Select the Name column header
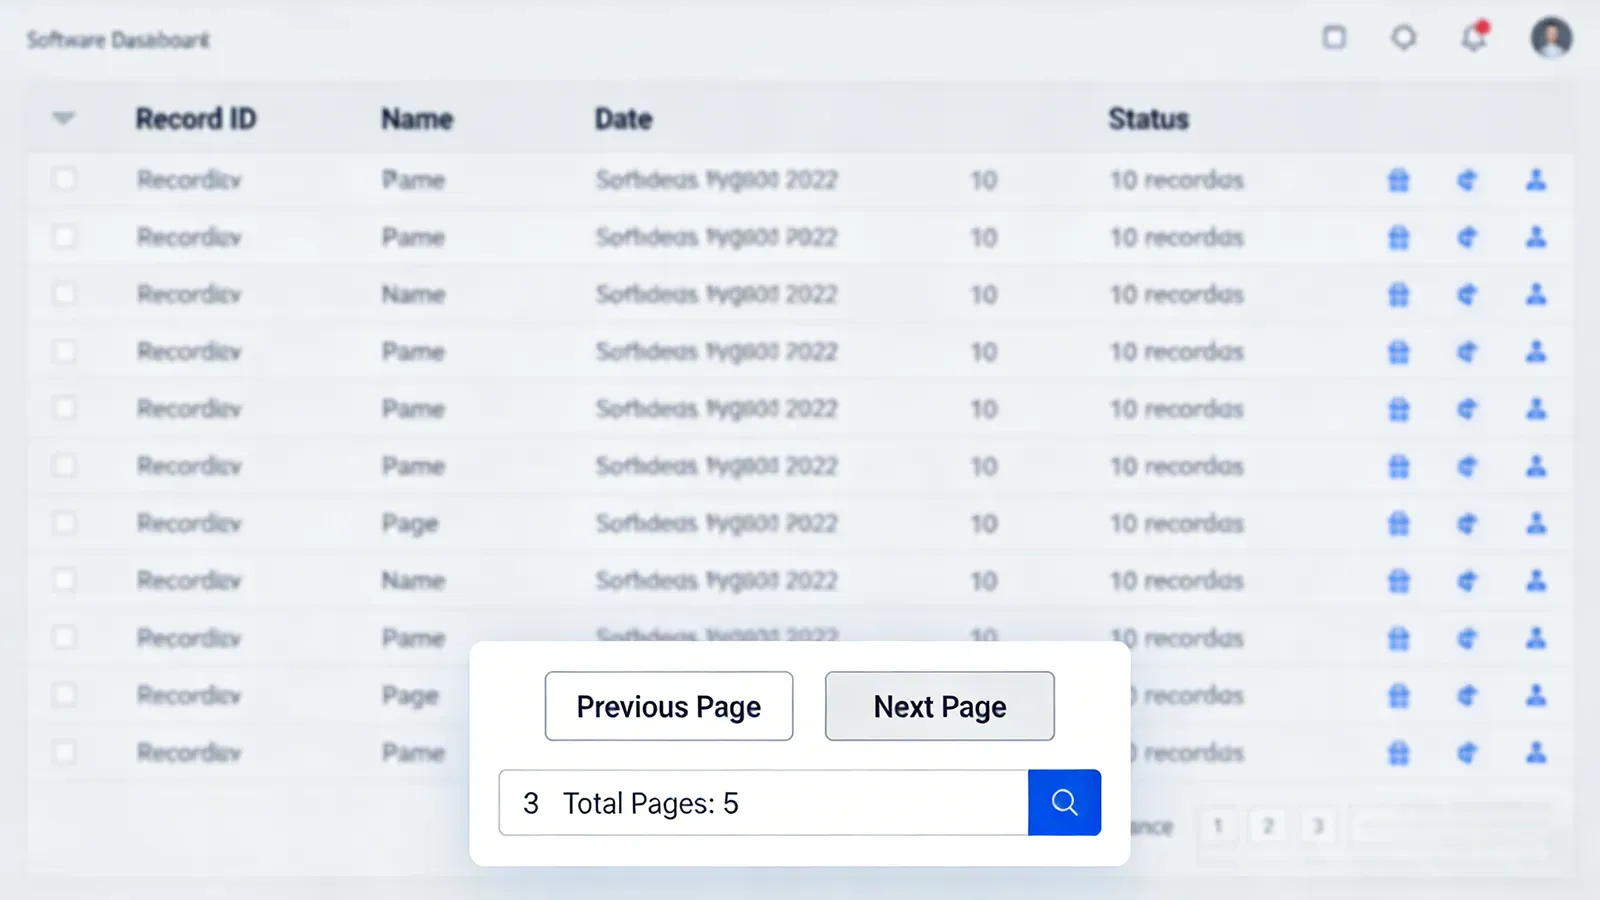Viewport: 1600px width, 900px height. 417,117
